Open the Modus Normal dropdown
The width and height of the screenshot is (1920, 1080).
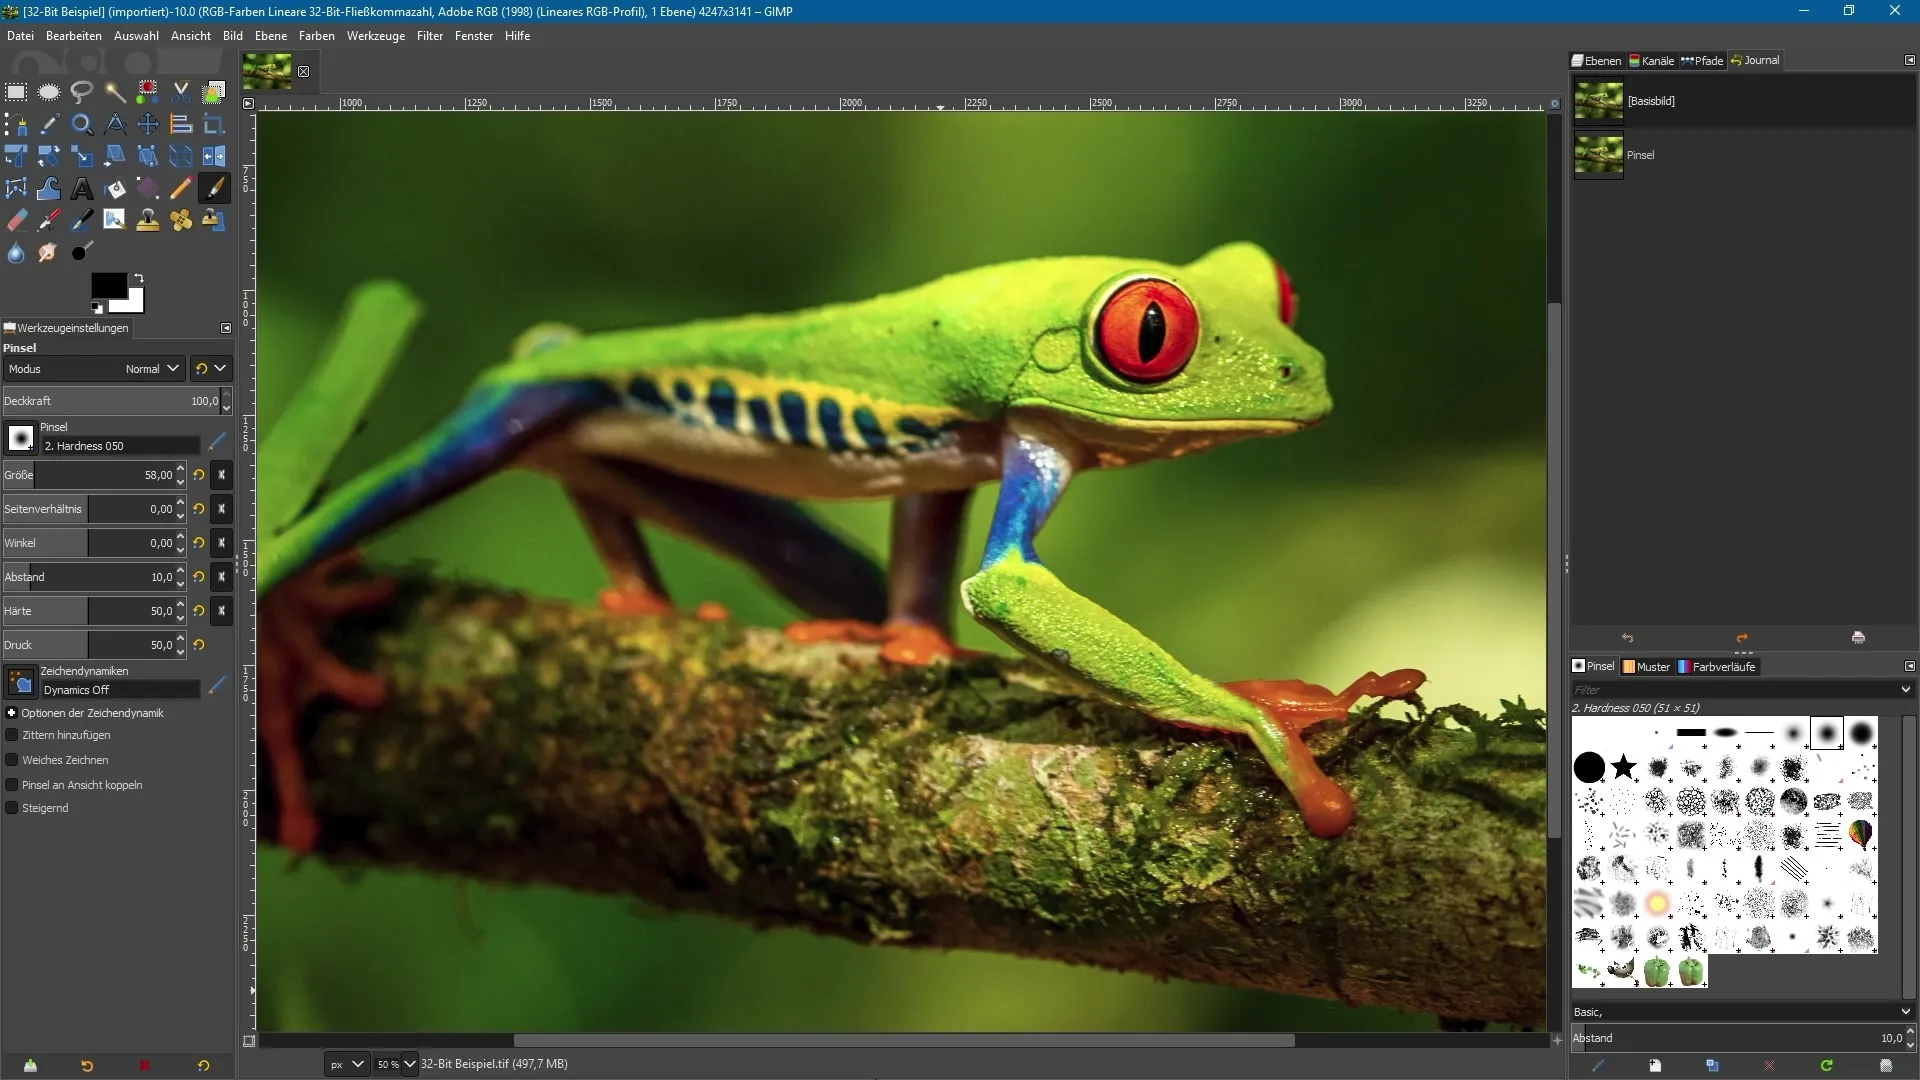93,369
